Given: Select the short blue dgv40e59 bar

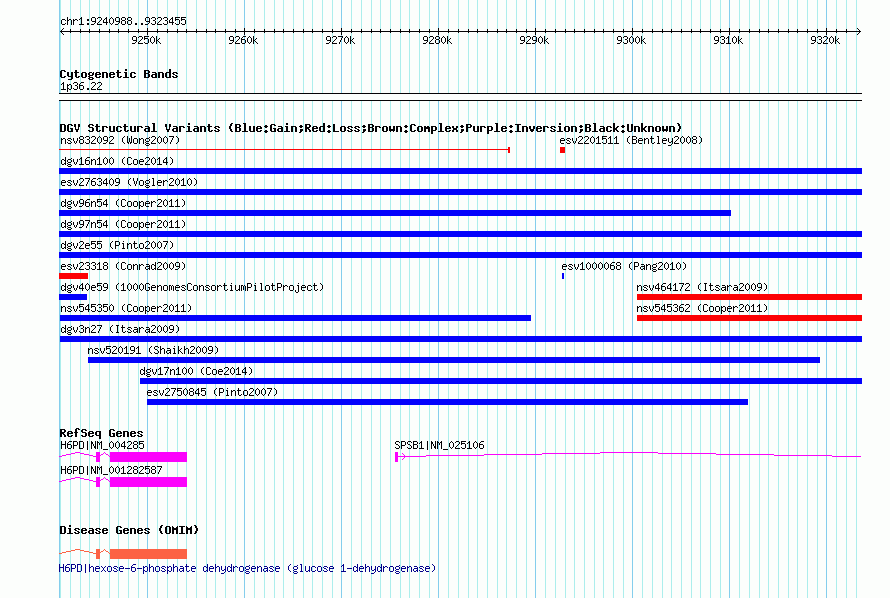Looking at the screenshot, I should [x=73, y=297].
